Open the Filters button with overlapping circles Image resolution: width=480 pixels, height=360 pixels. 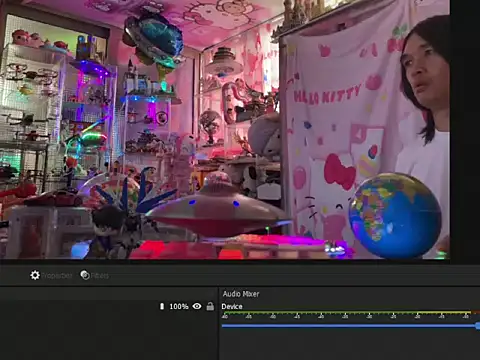click(x=95, y=275)
